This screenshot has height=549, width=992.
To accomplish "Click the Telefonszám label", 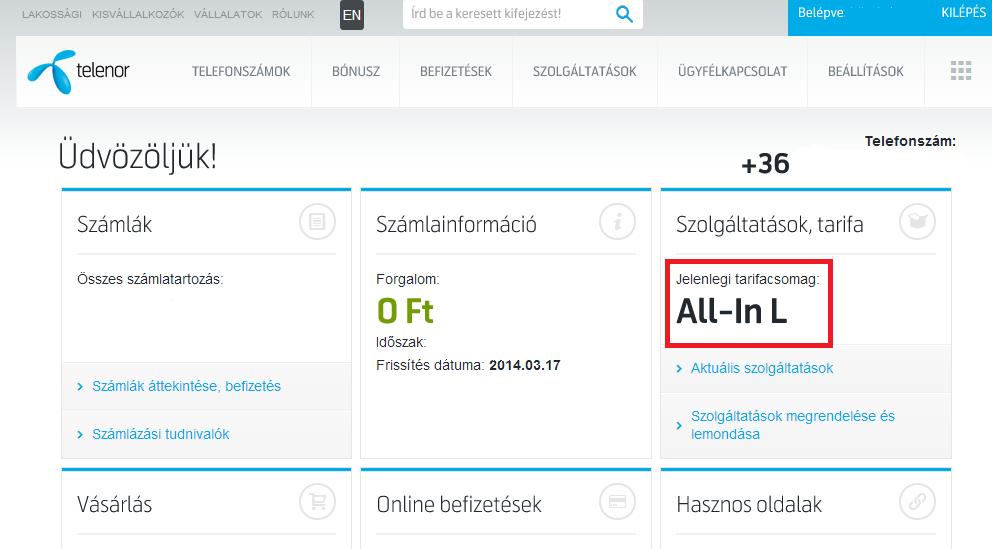I will [x=910, y=142].
